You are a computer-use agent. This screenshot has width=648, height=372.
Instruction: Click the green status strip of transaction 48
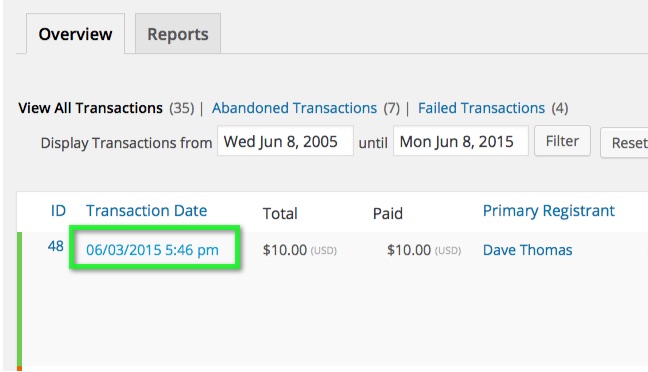[x=19, y=299]
